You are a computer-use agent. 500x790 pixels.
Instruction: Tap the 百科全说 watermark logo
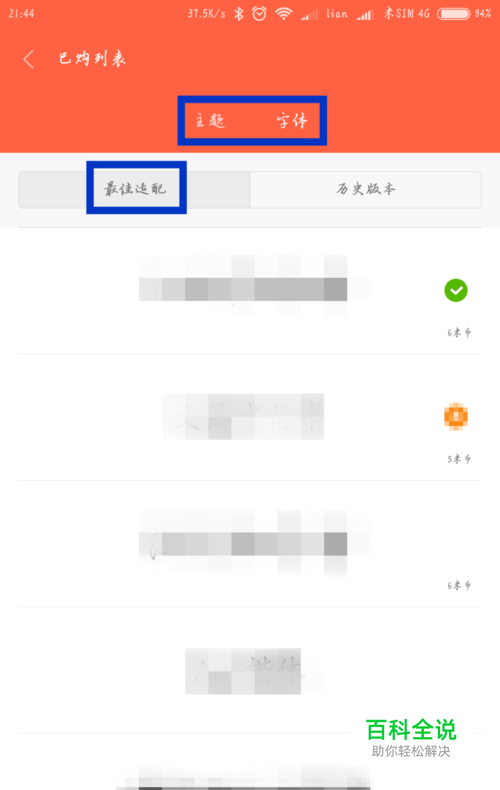point(411,738)
